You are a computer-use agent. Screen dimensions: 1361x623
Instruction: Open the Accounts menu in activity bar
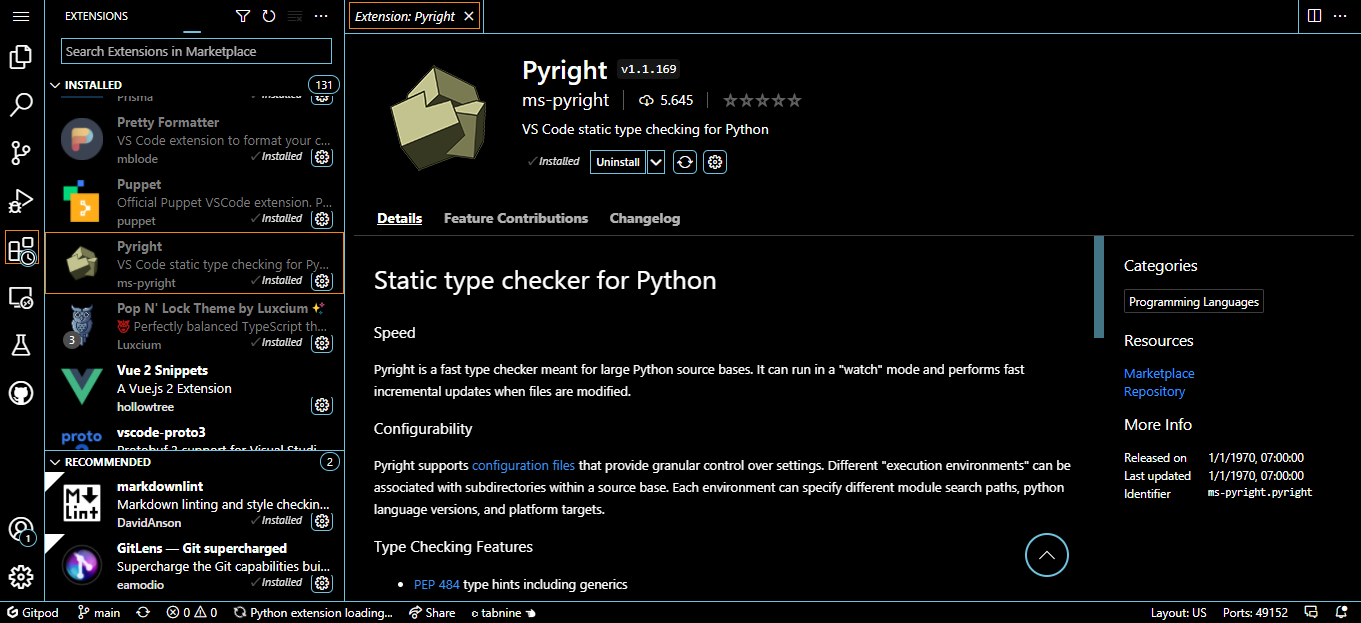pyautogui.click(x=21, y=530)
